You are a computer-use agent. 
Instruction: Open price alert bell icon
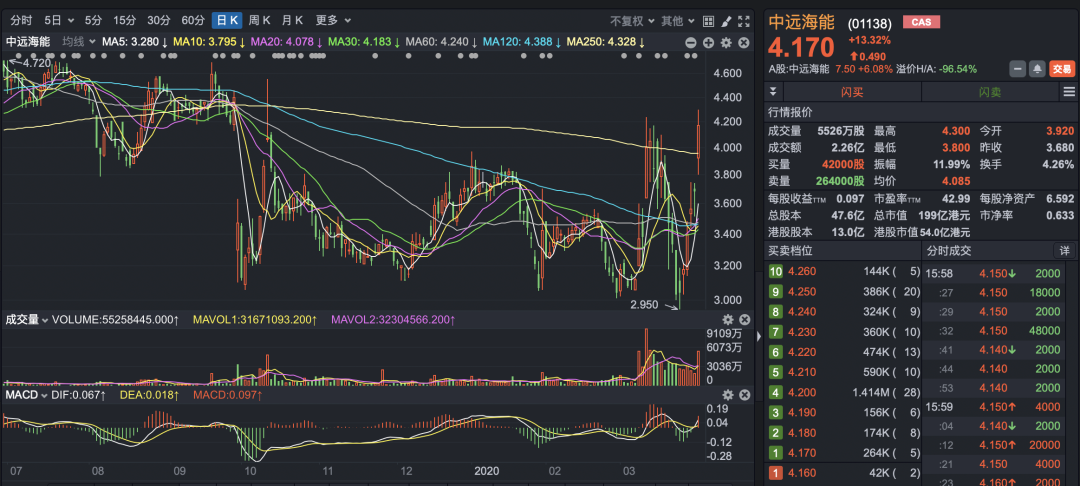pos(1037,69)
